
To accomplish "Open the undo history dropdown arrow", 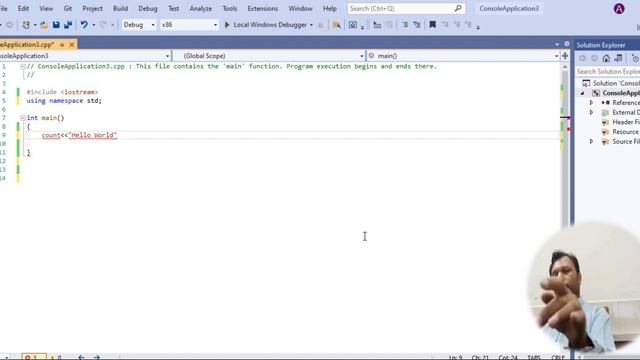I will (93, 25).
